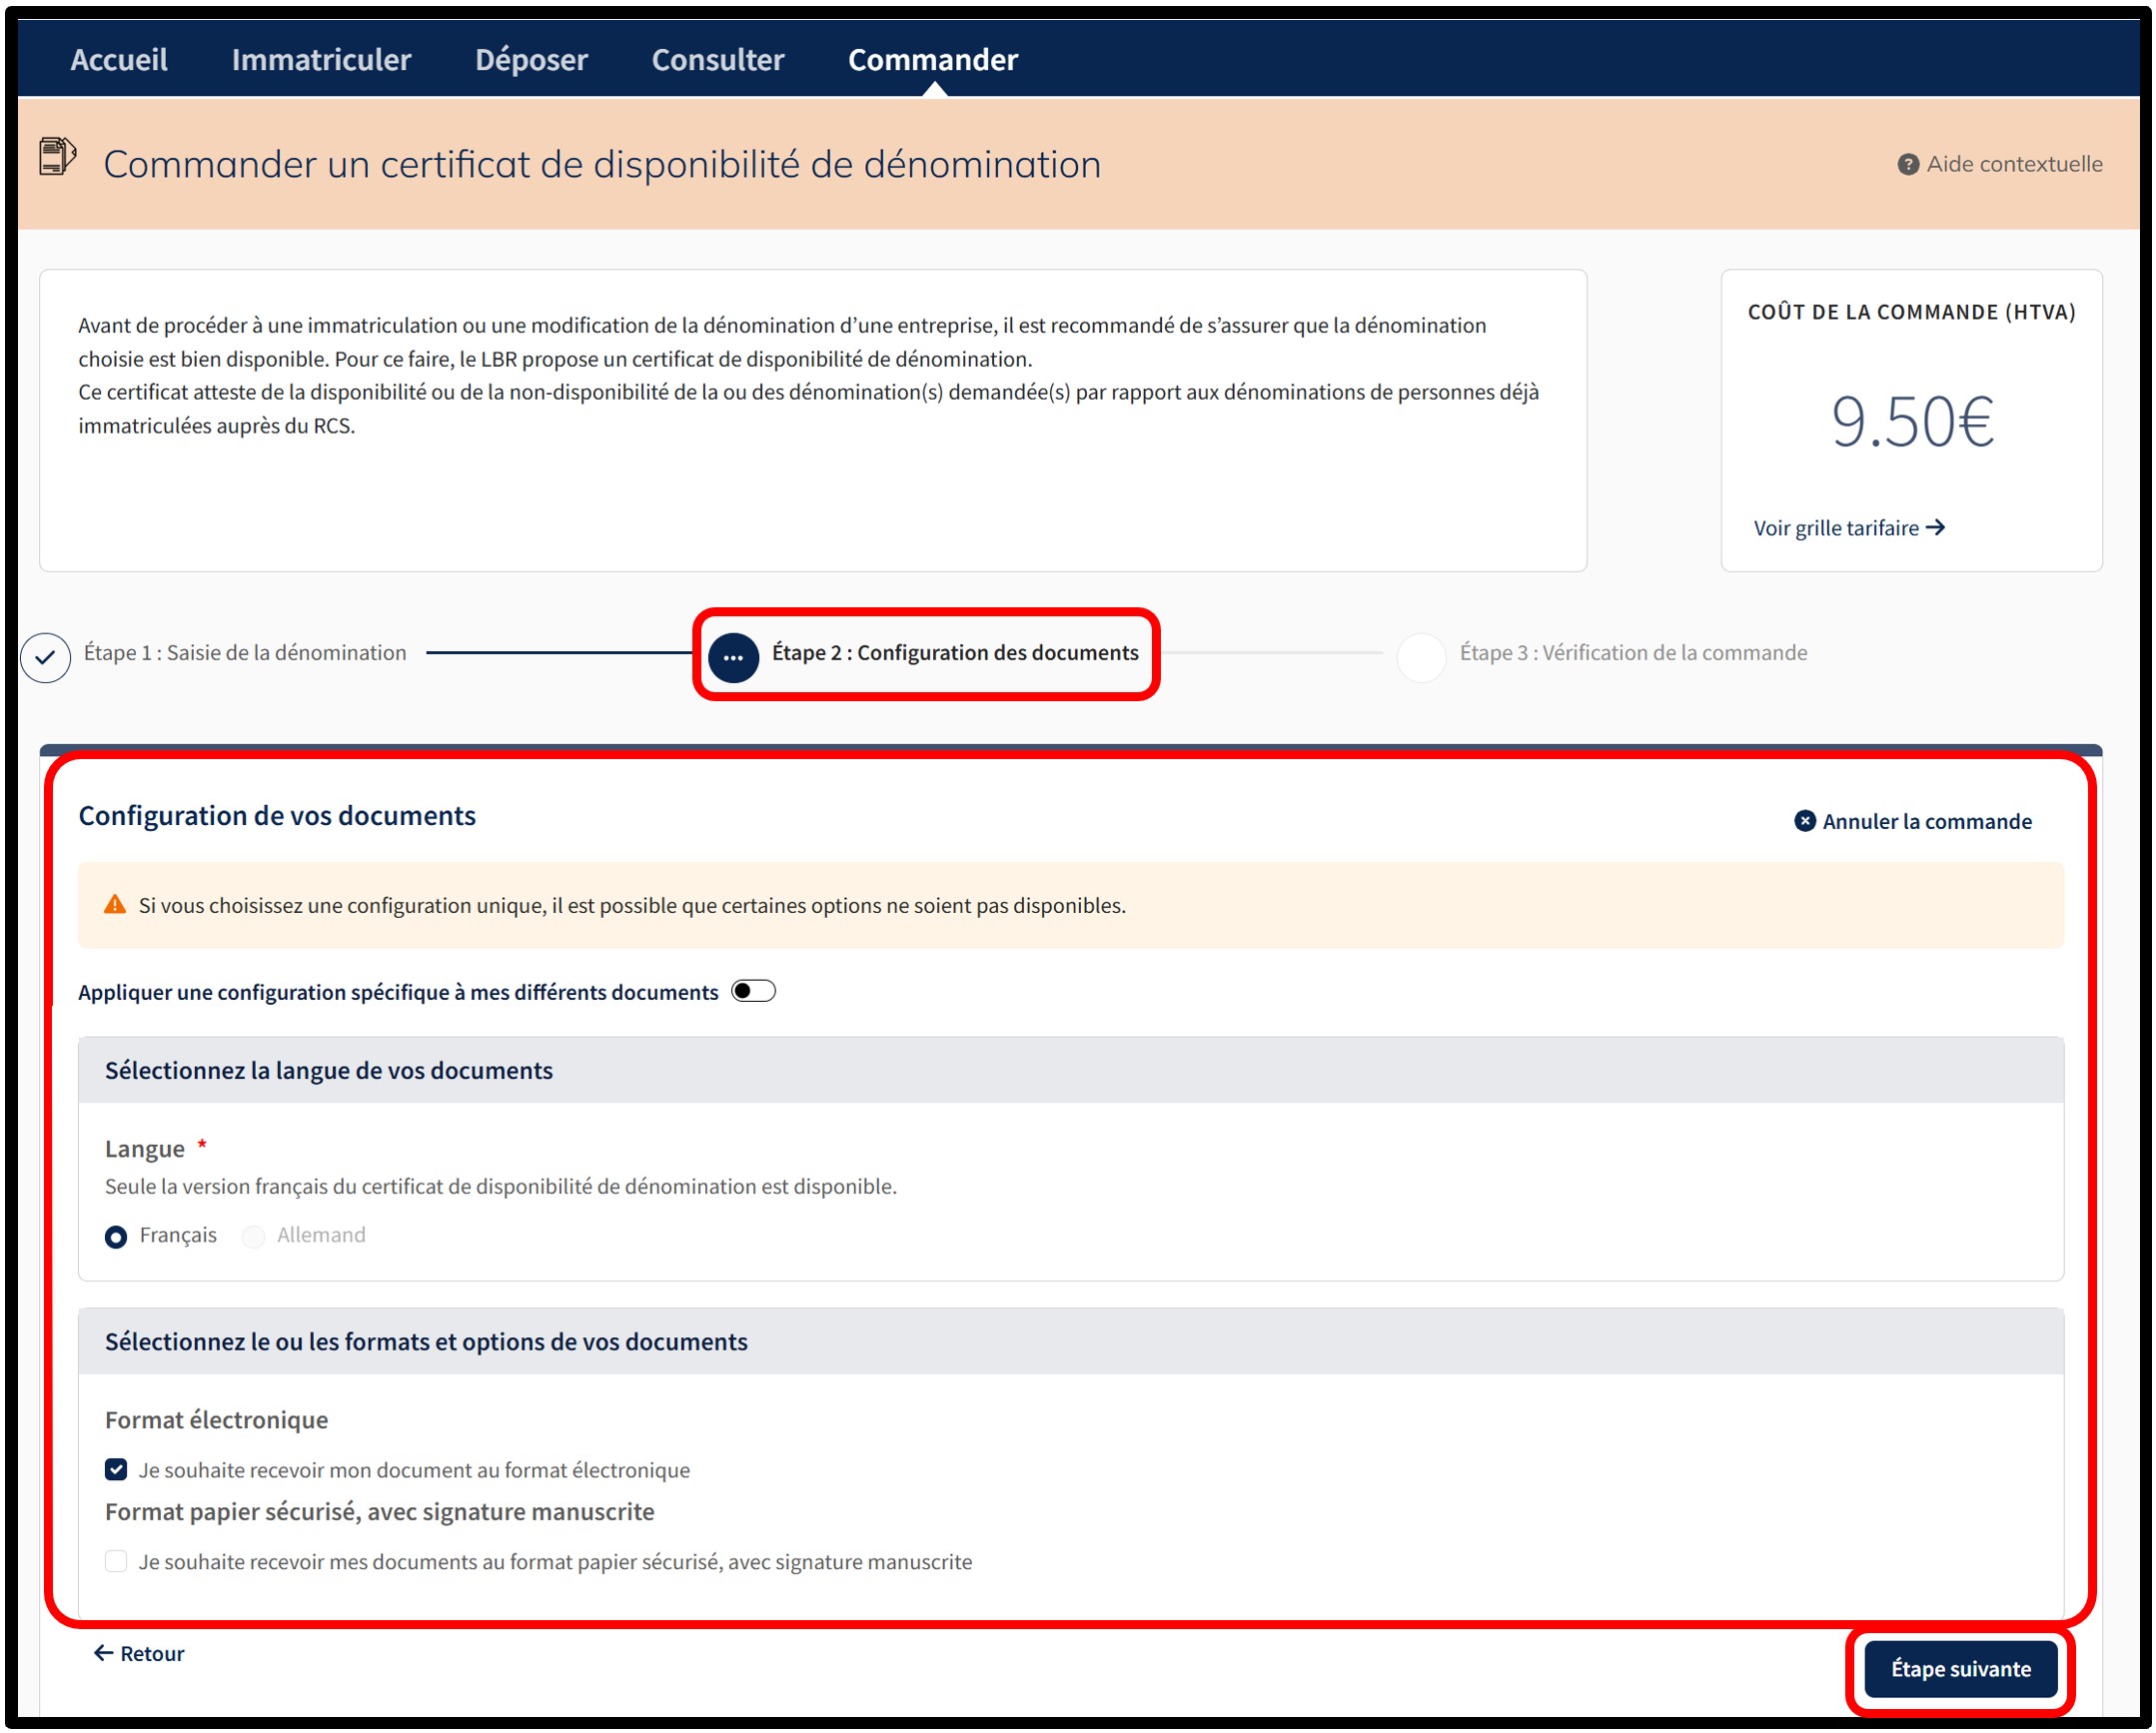Check secure paper format with signature checkbox
This screenshot has width=2156, height=1733.
(116, 1561)
